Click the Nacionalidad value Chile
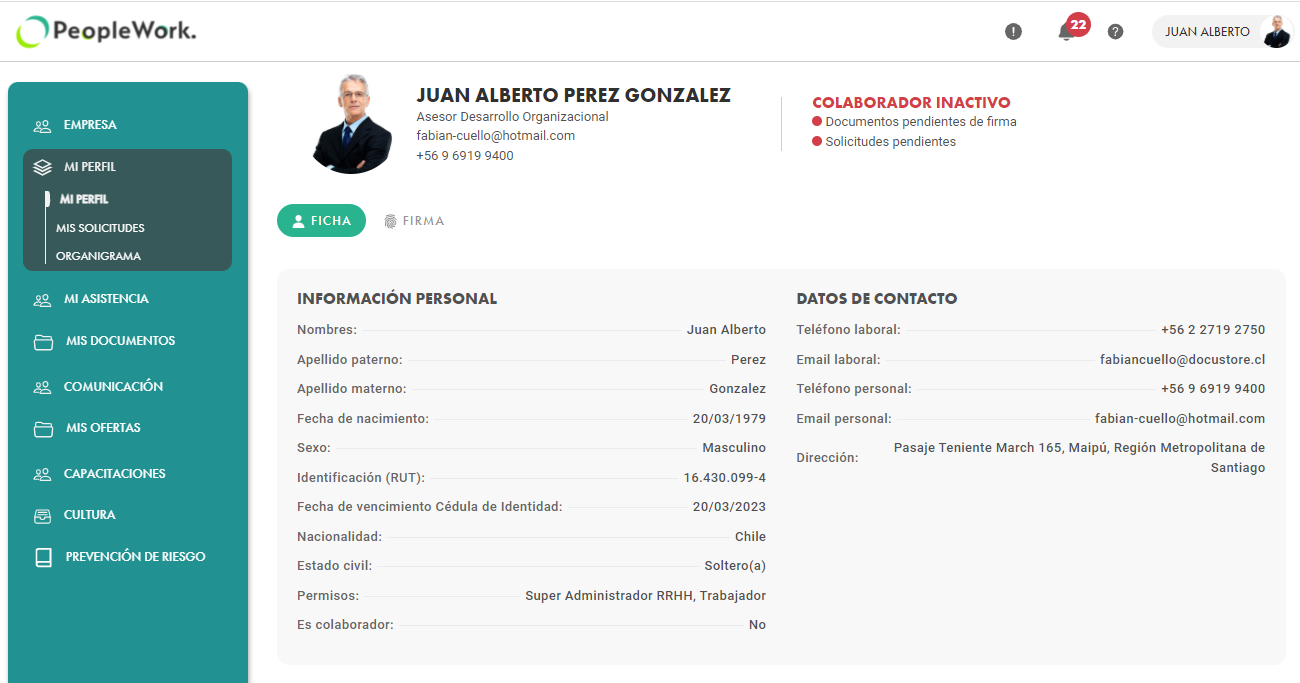 [x=750, y=537]
